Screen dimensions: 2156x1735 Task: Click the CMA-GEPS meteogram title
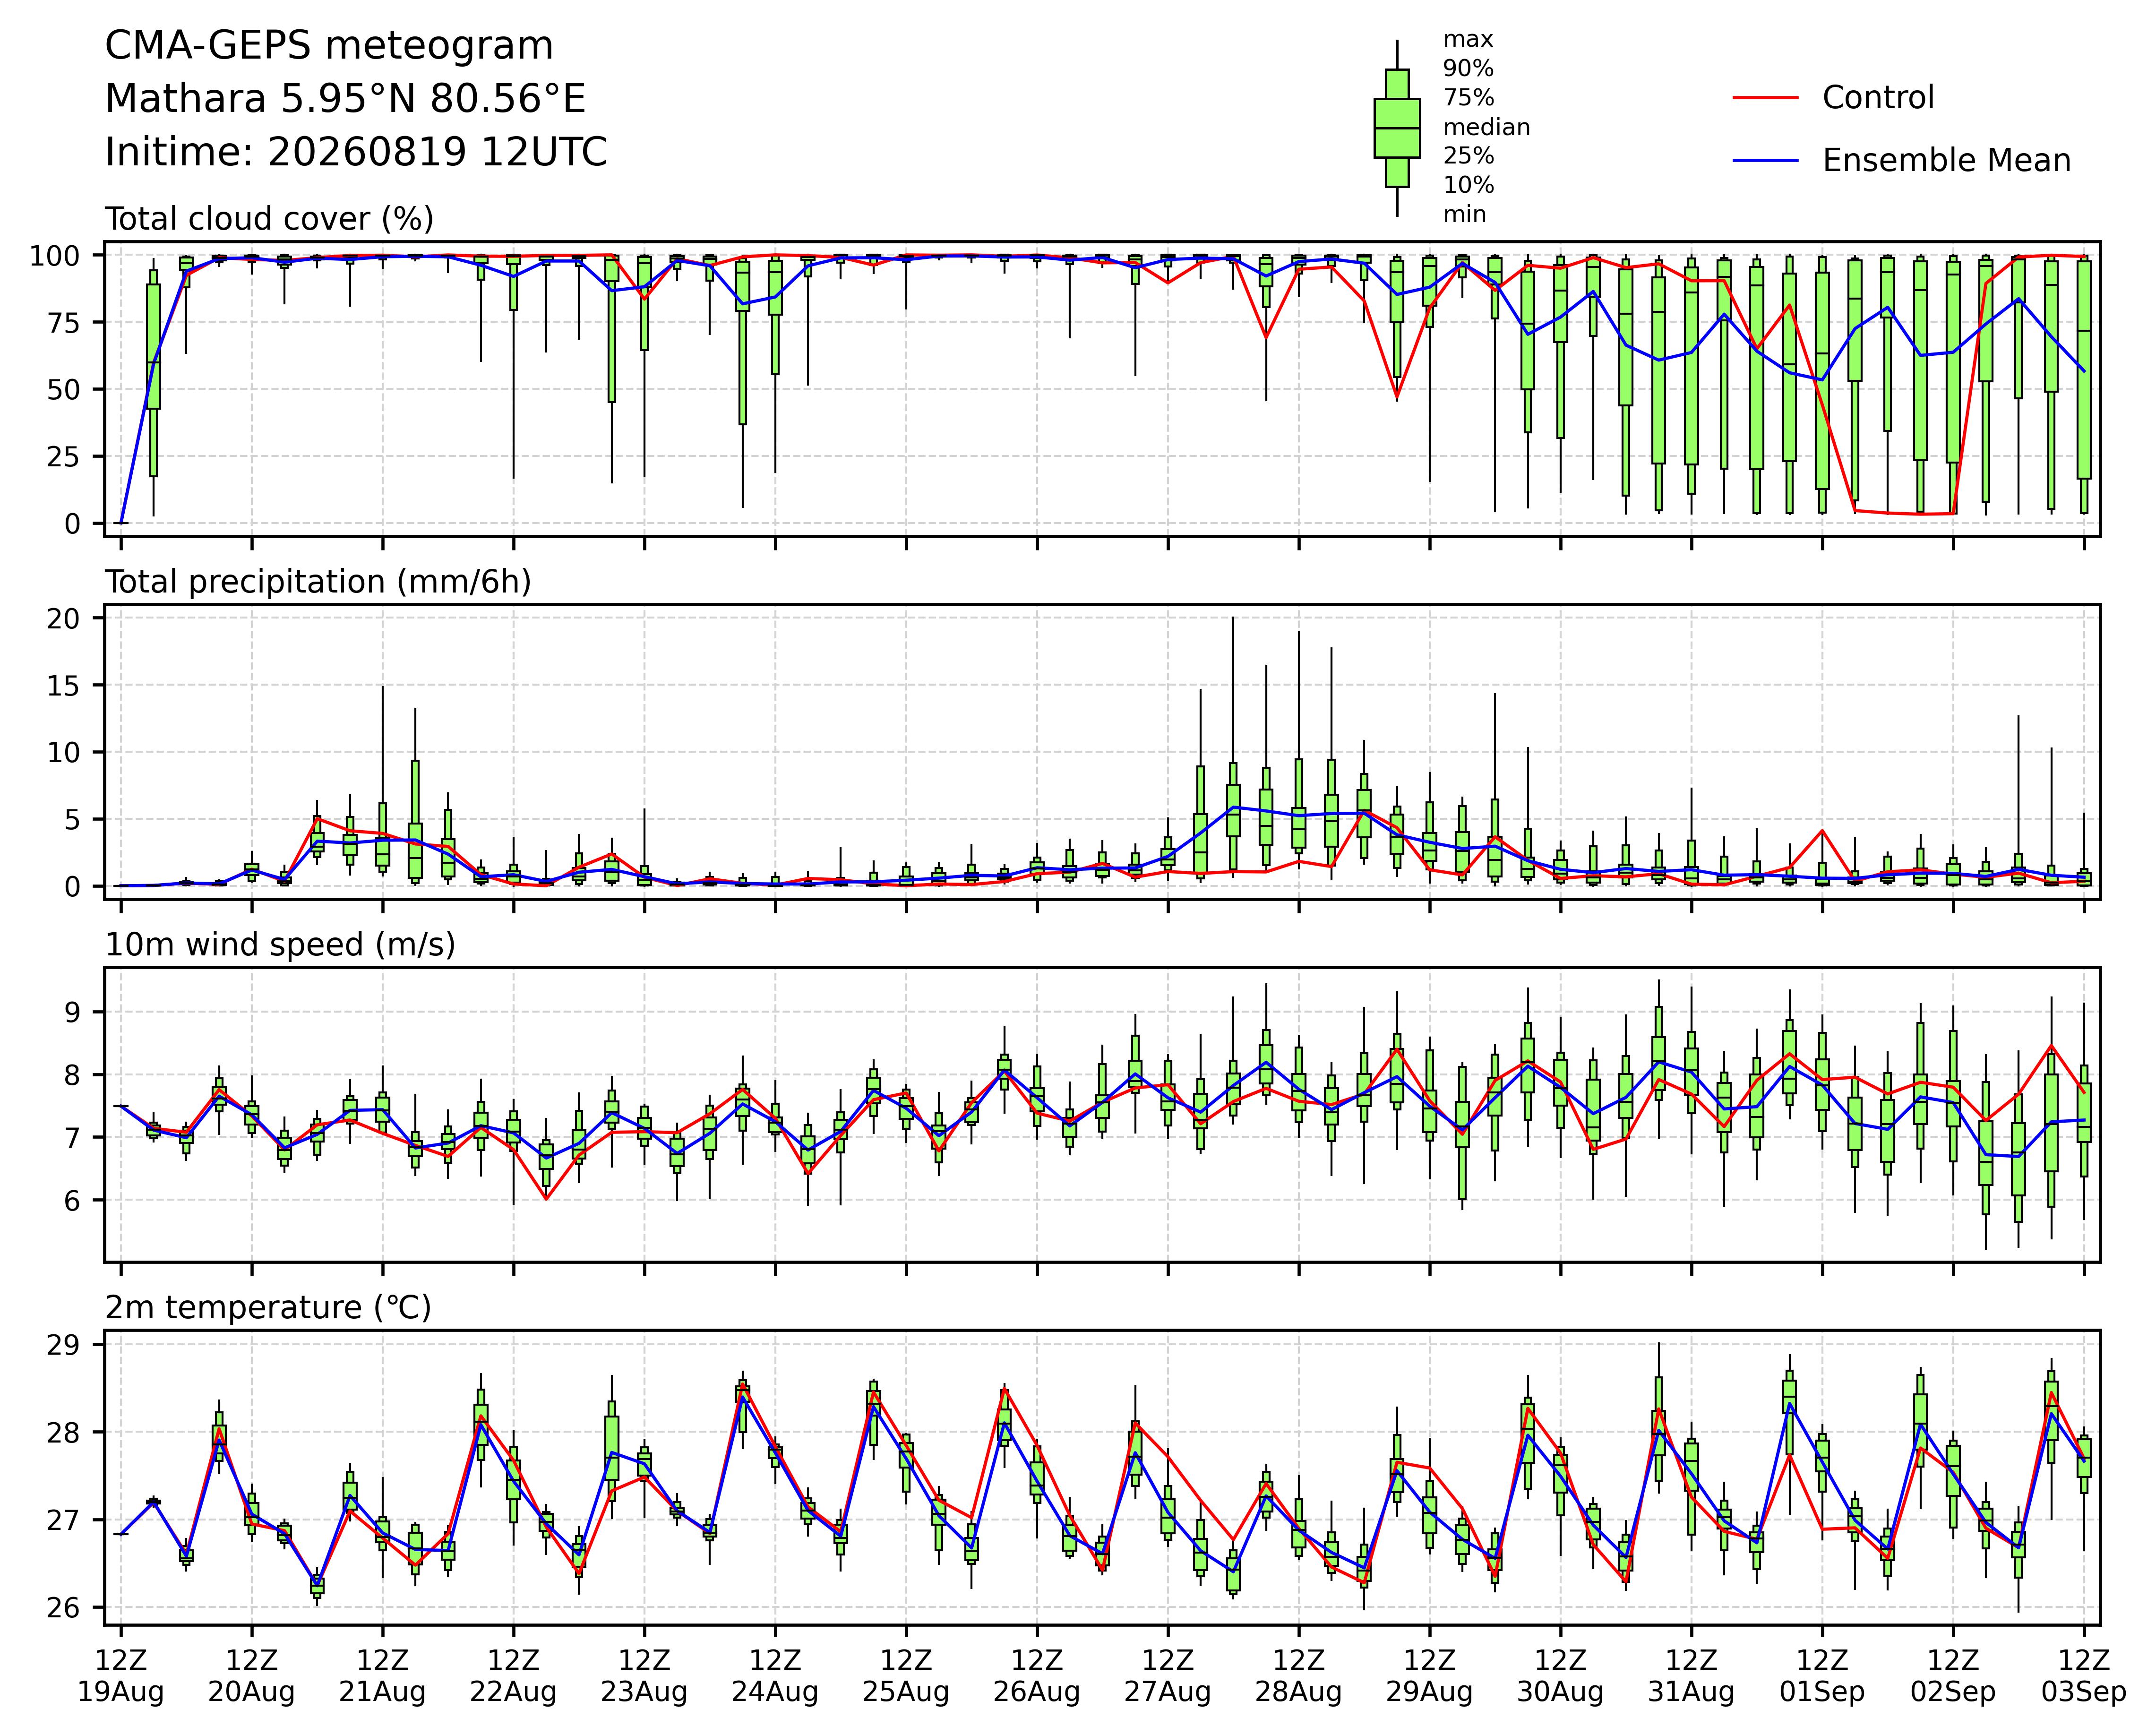point(329,46)
